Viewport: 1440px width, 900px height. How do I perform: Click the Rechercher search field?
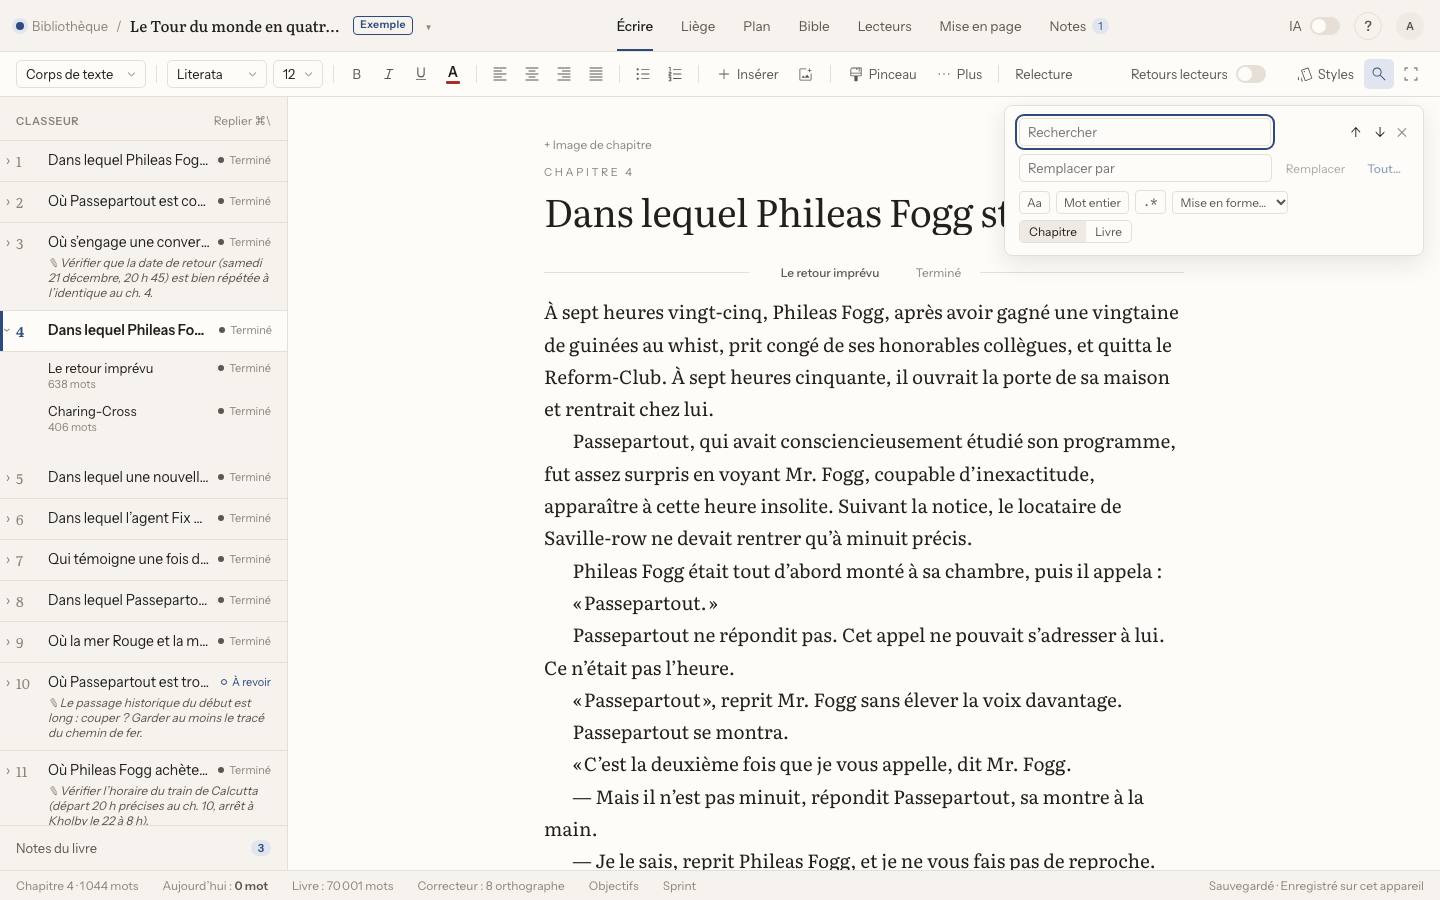point(1145,132)
